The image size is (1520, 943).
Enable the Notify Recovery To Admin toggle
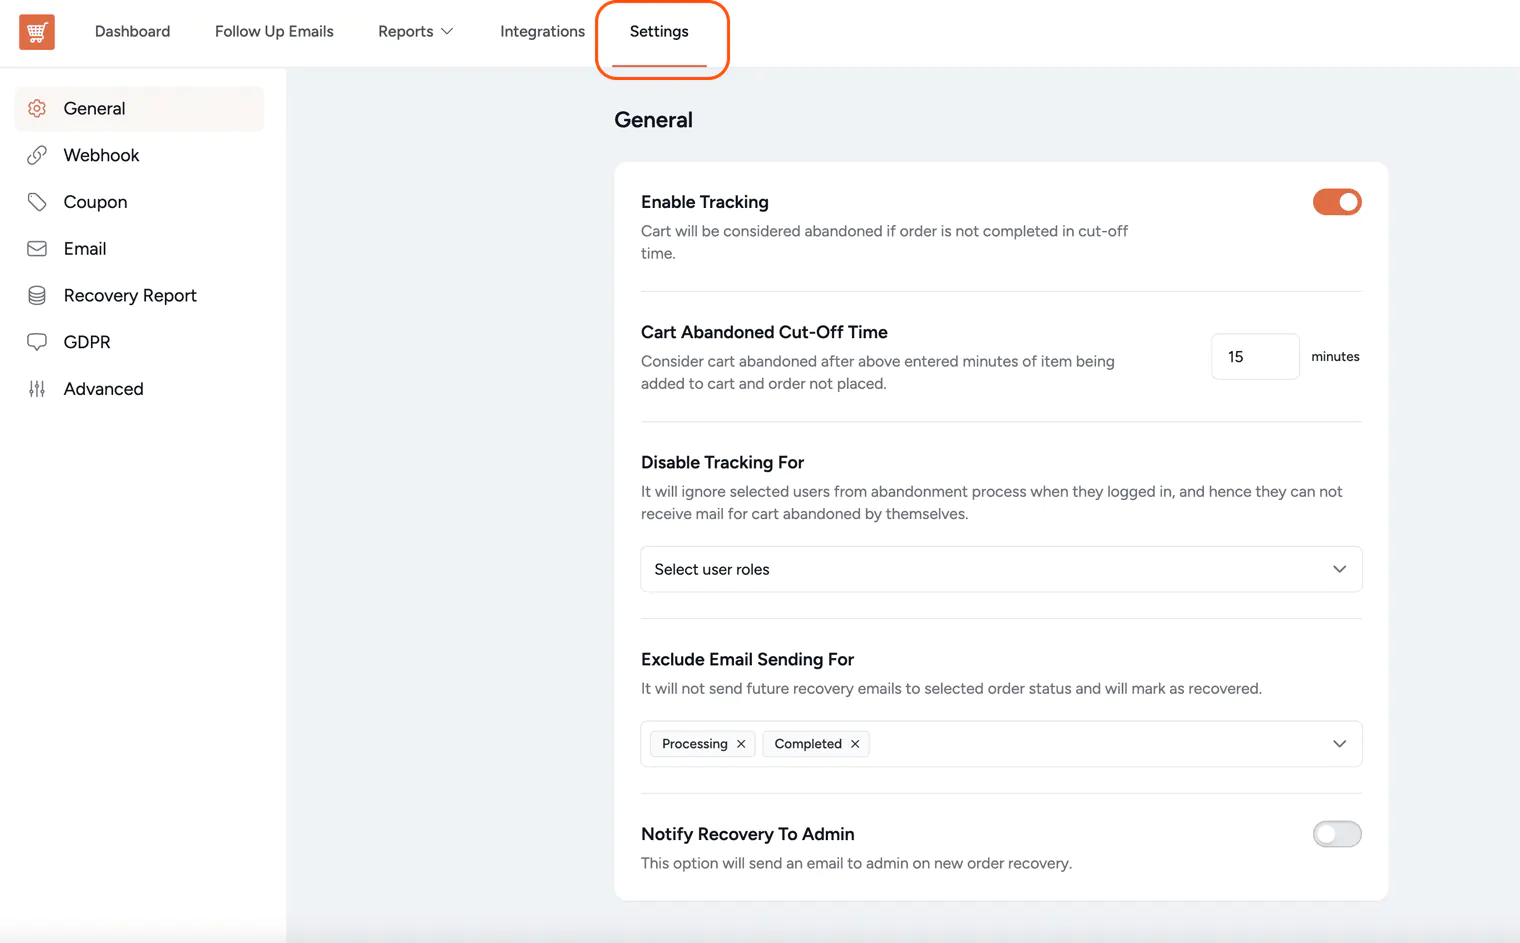click(1337, 833)
